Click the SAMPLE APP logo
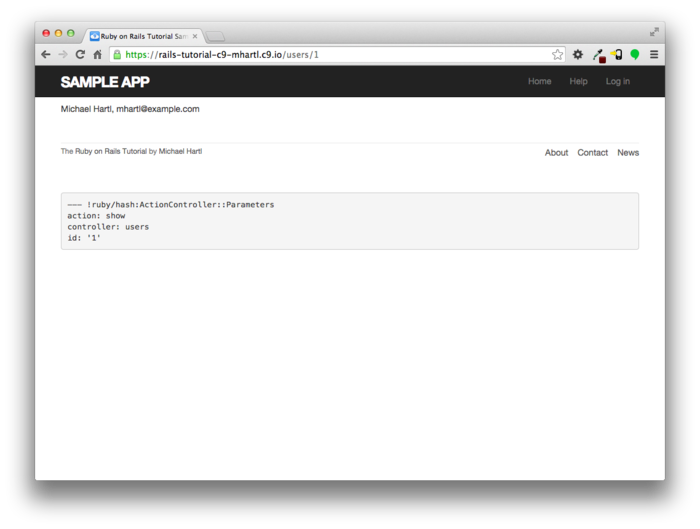The image size is (700, 529). [x=105, y=82]
